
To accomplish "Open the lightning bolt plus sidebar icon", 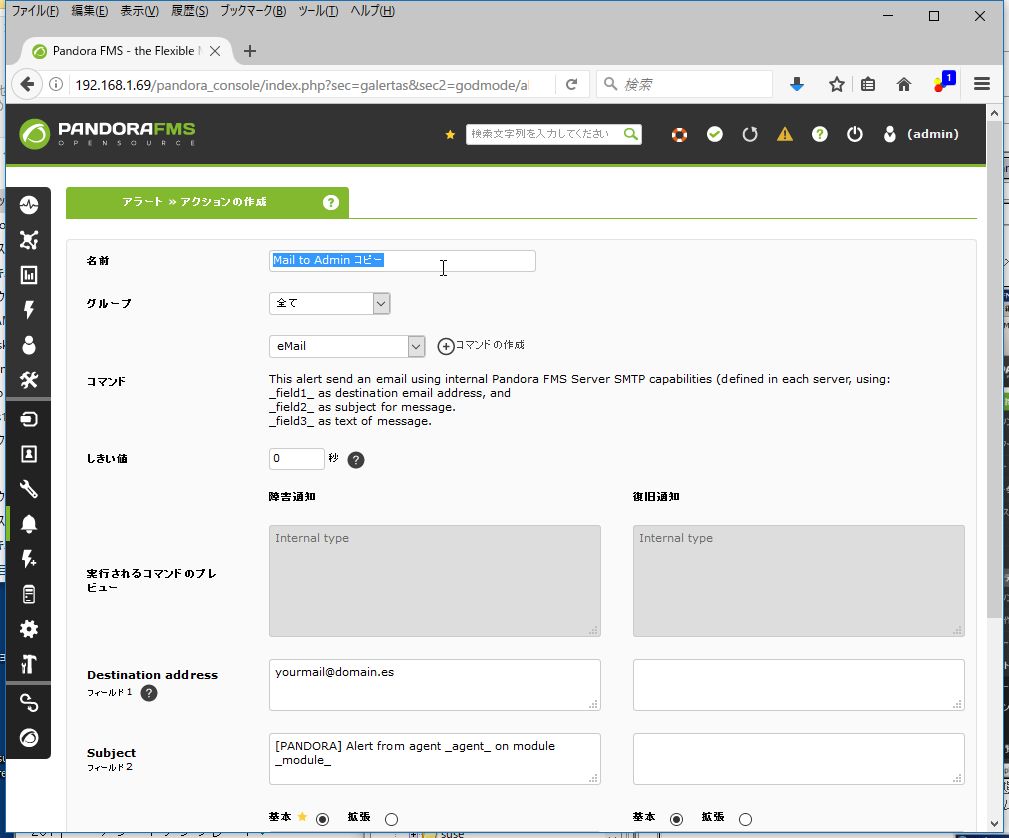I will 29,559.
